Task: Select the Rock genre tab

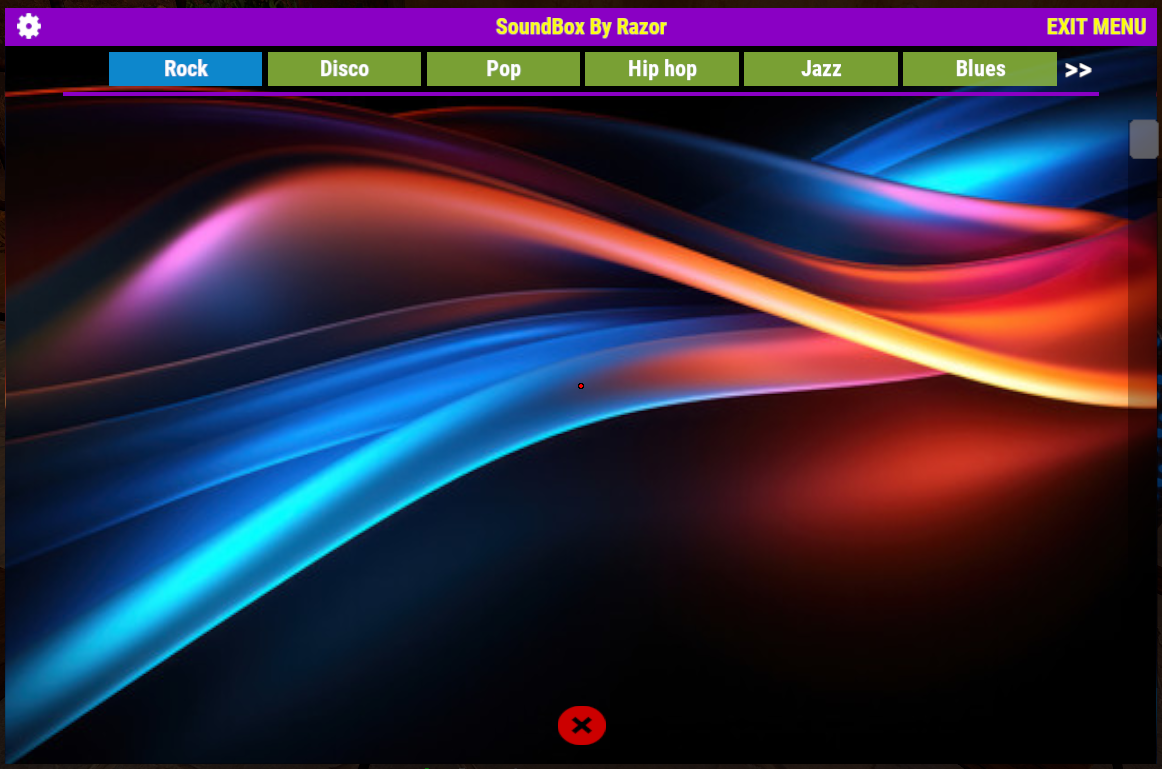Action: tap(185, 69)
